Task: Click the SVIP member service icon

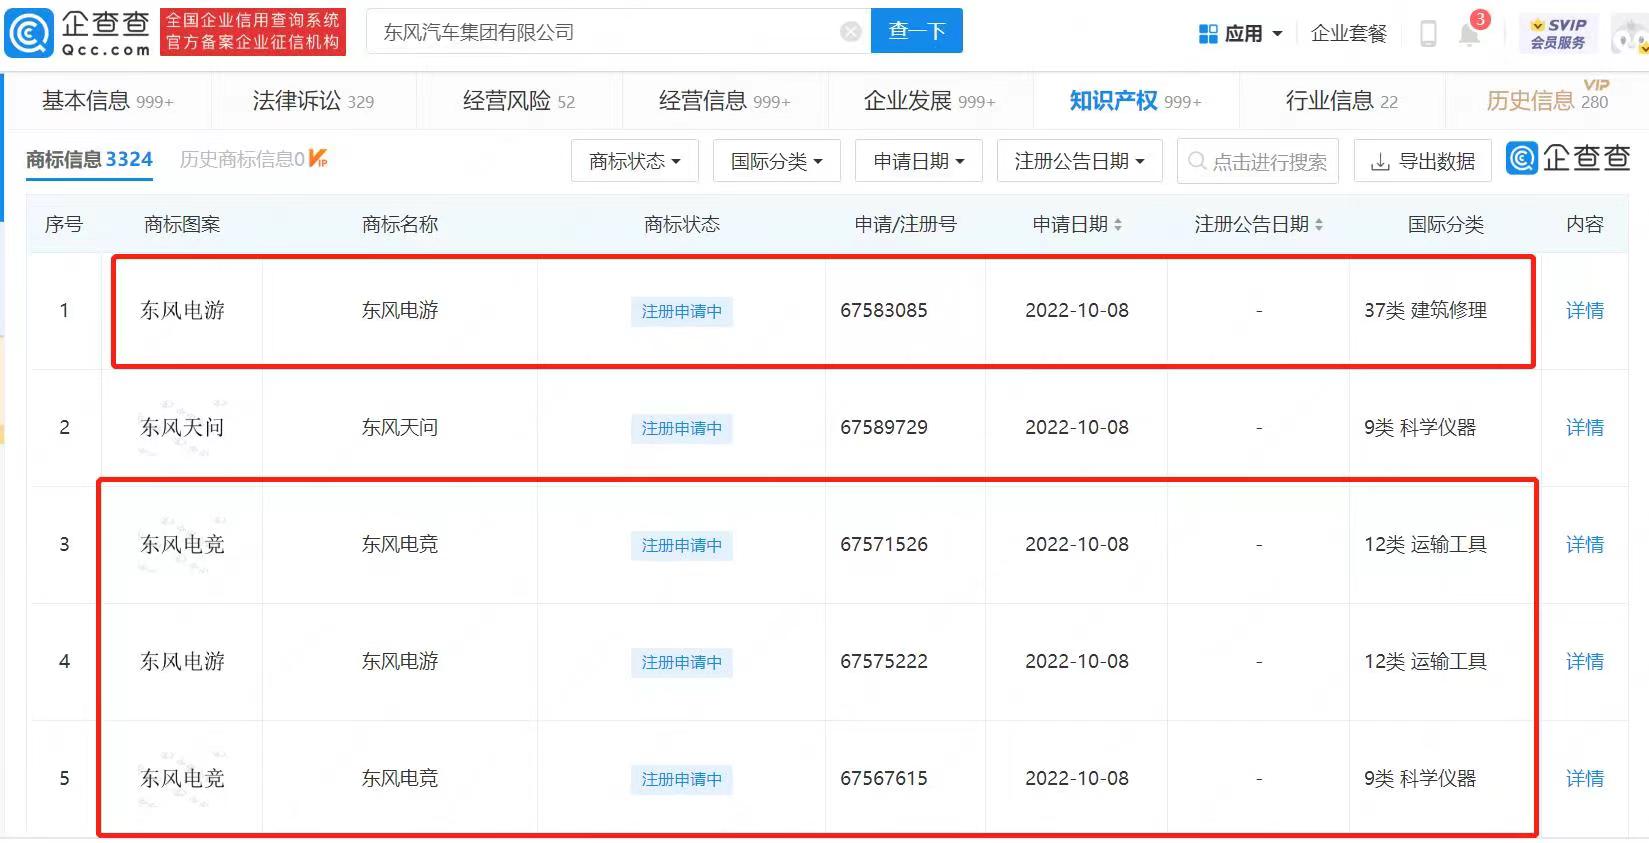Action: (x=1557, y=33)
